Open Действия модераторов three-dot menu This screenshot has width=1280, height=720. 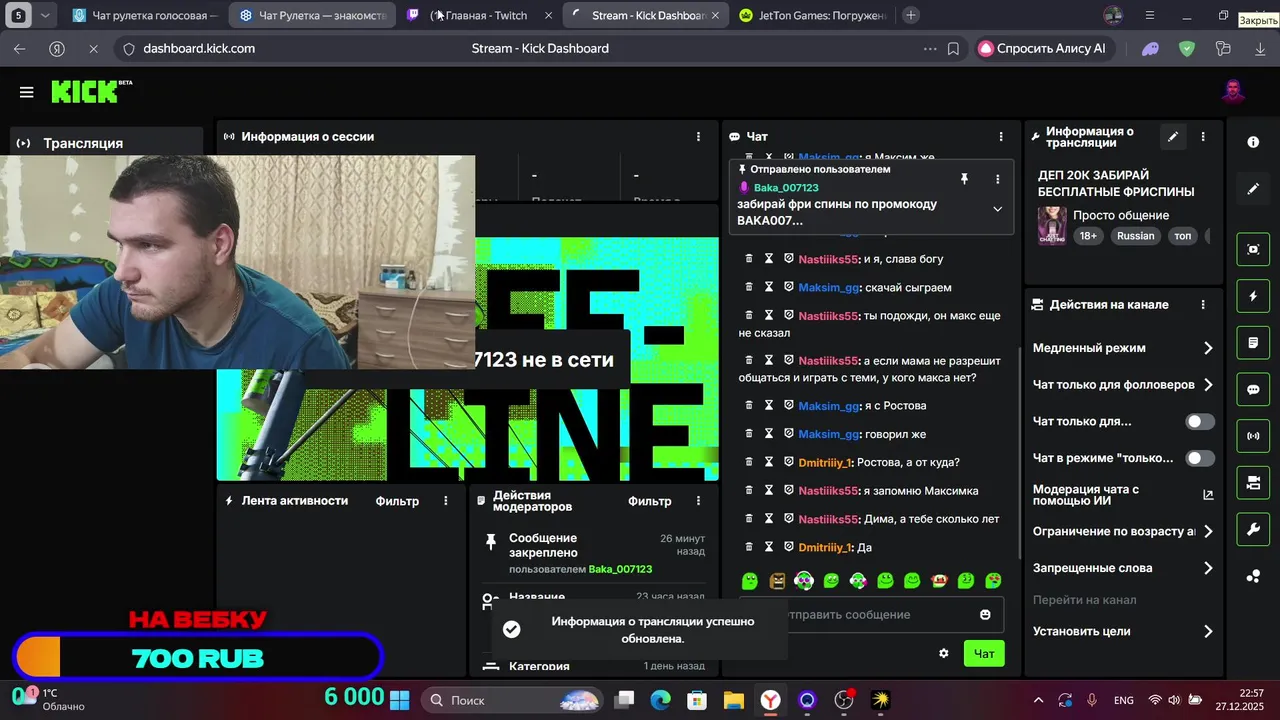(699, 501)
